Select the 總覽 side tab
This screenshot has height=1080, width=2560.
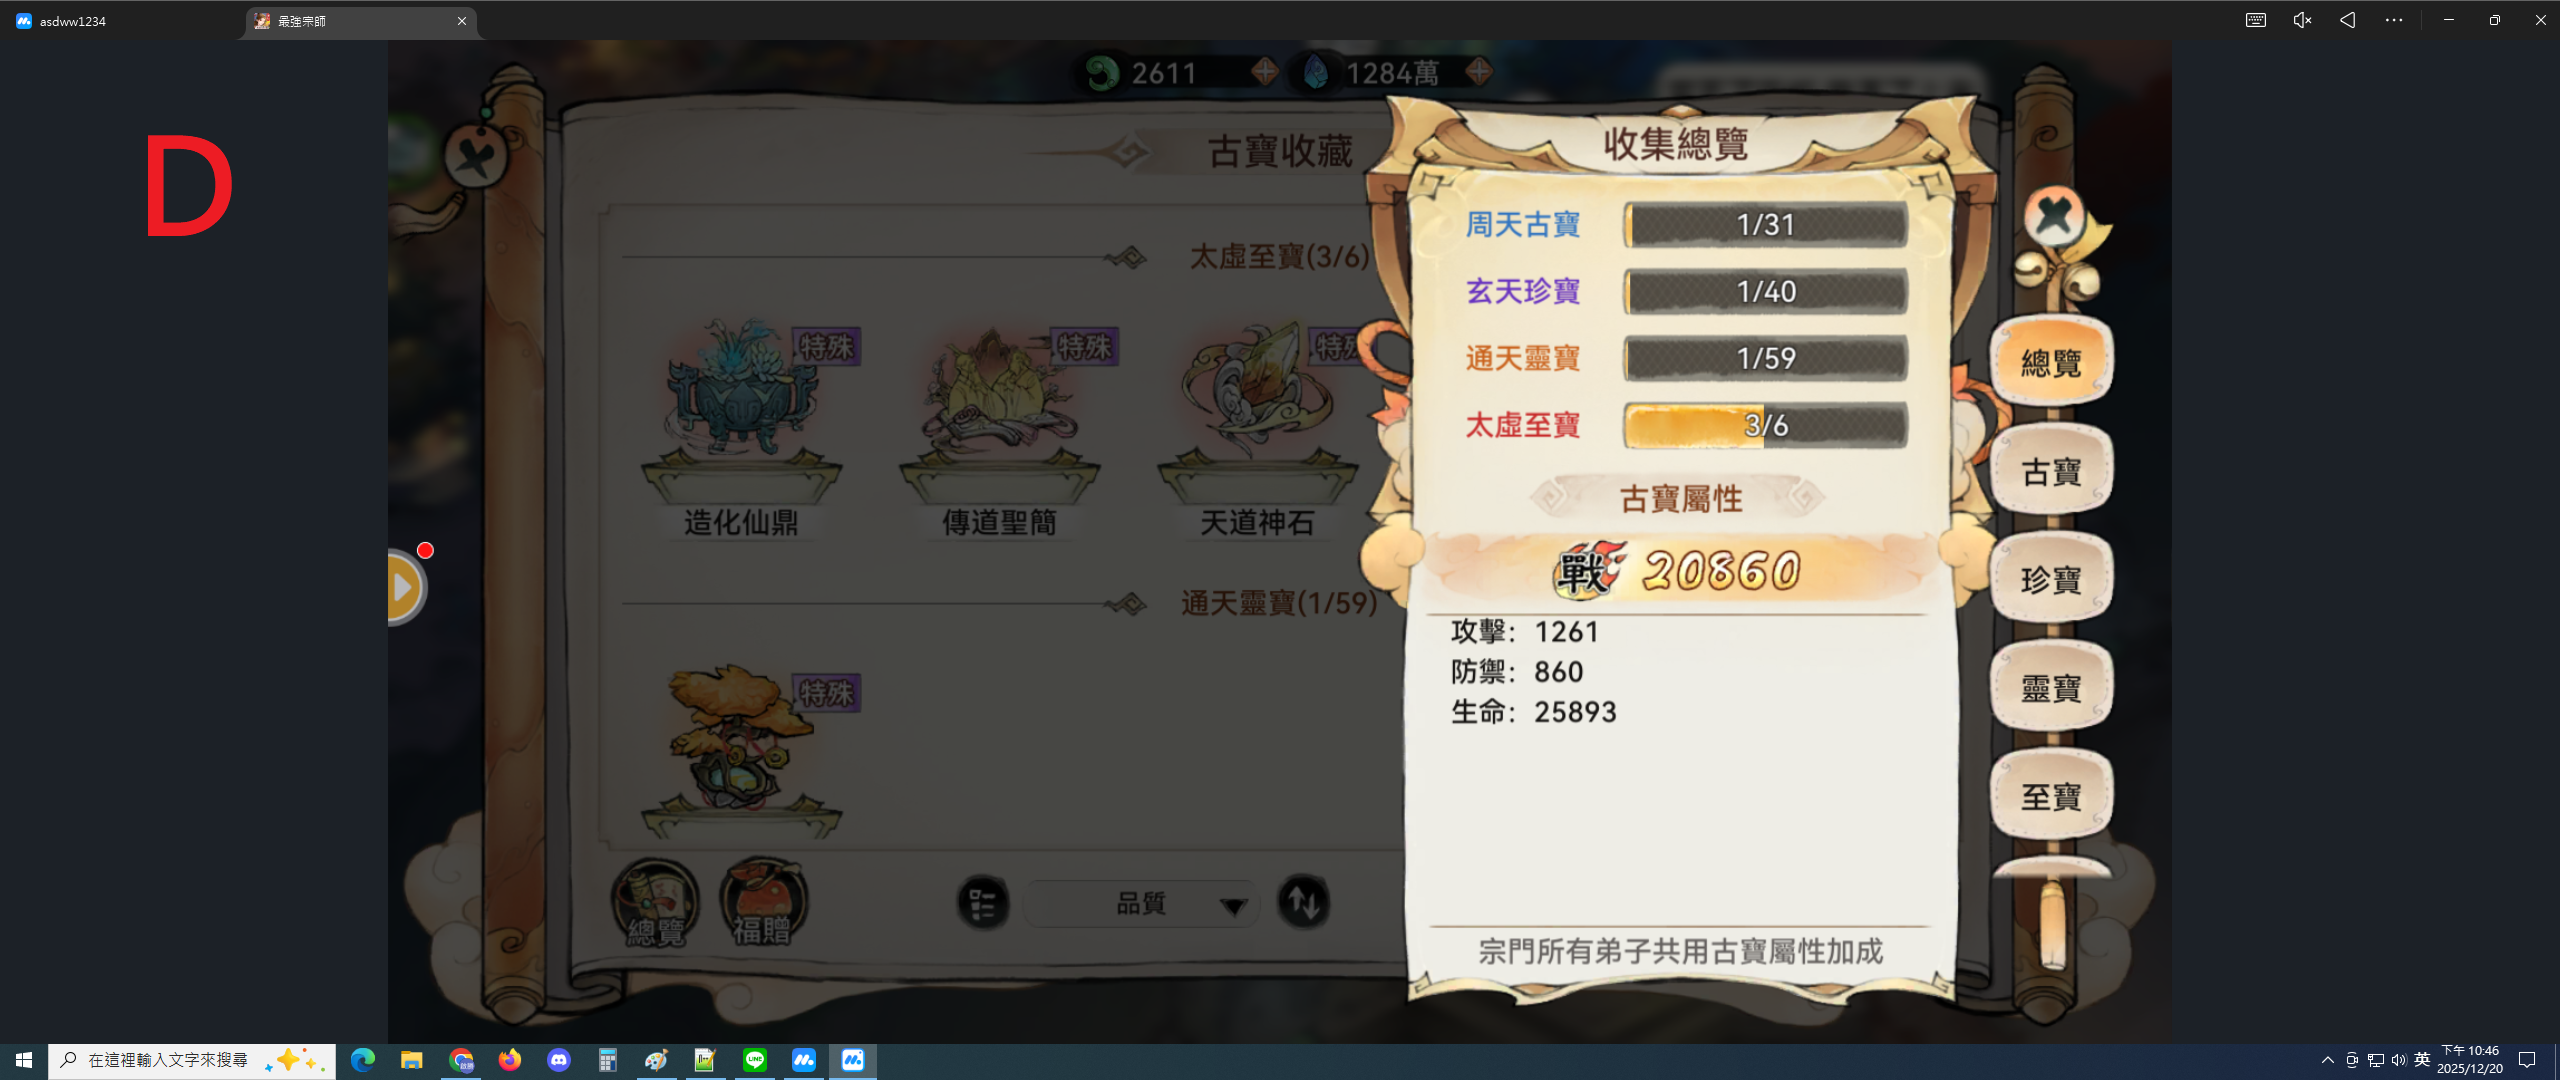point(2051,361)
